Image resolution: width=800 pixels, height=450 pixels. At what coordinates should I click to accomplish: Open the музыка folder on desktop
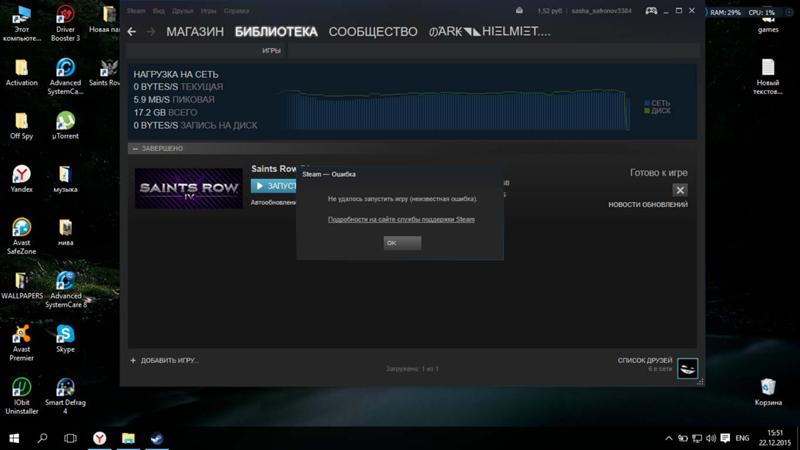click(65, 179)
